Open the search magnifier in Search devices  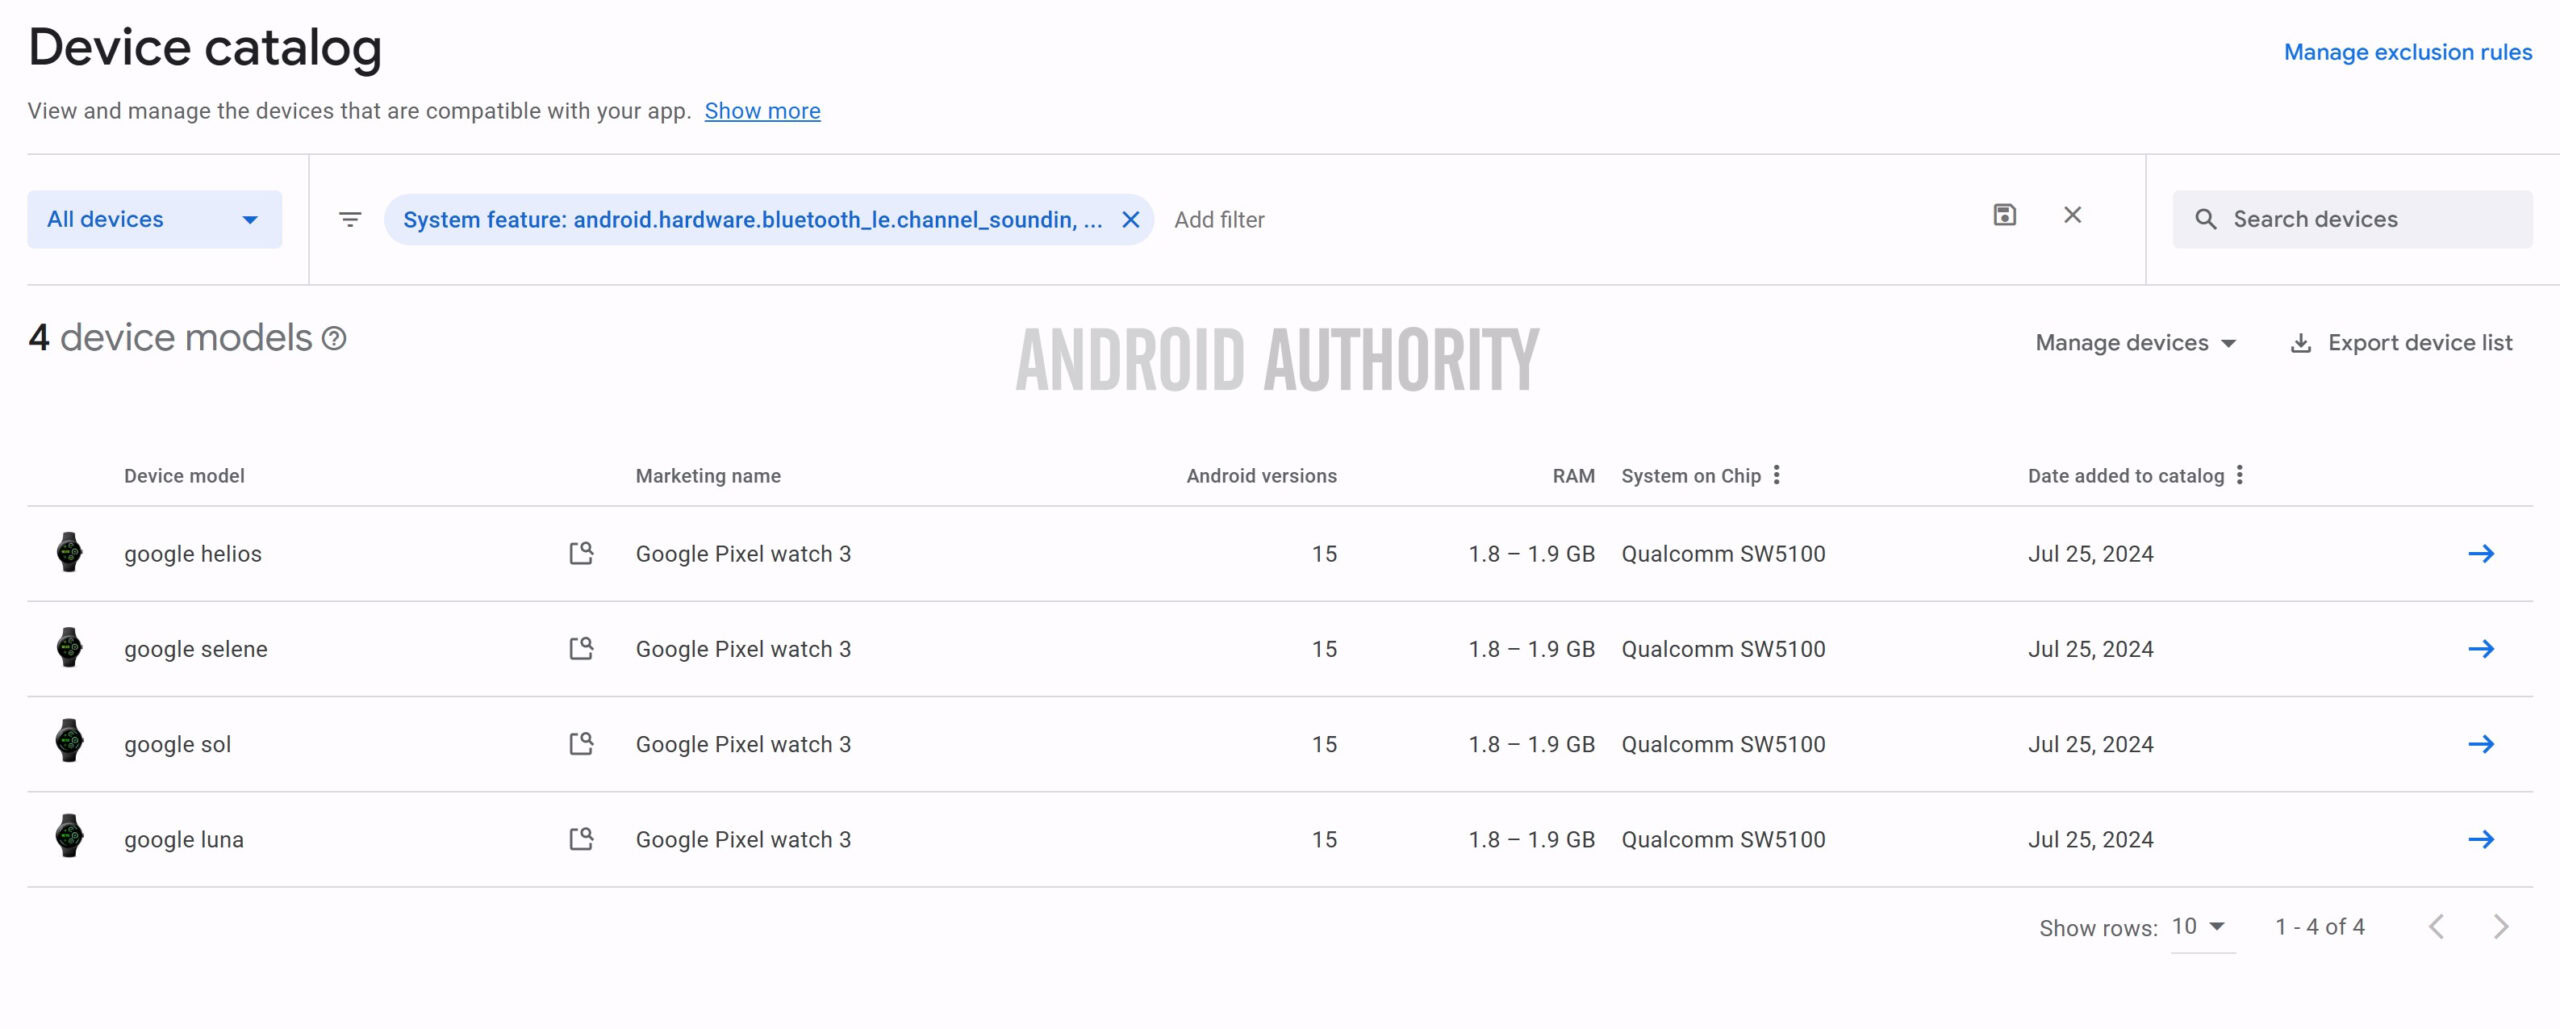point(2208,219)
